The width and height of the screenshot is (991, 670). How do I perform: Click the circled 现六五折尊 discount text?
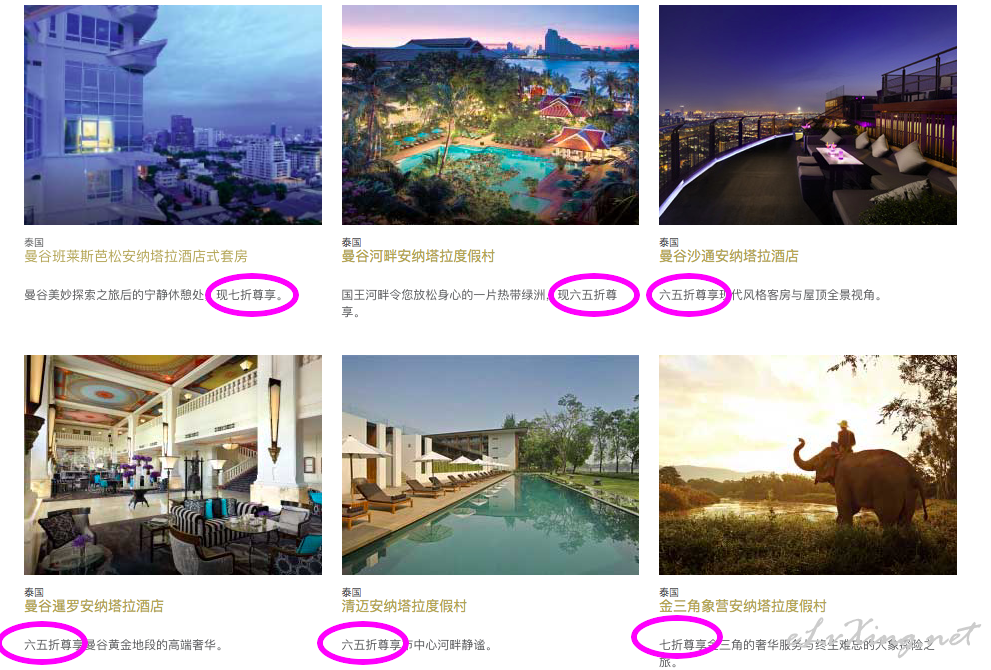click(x=587, y=295)
